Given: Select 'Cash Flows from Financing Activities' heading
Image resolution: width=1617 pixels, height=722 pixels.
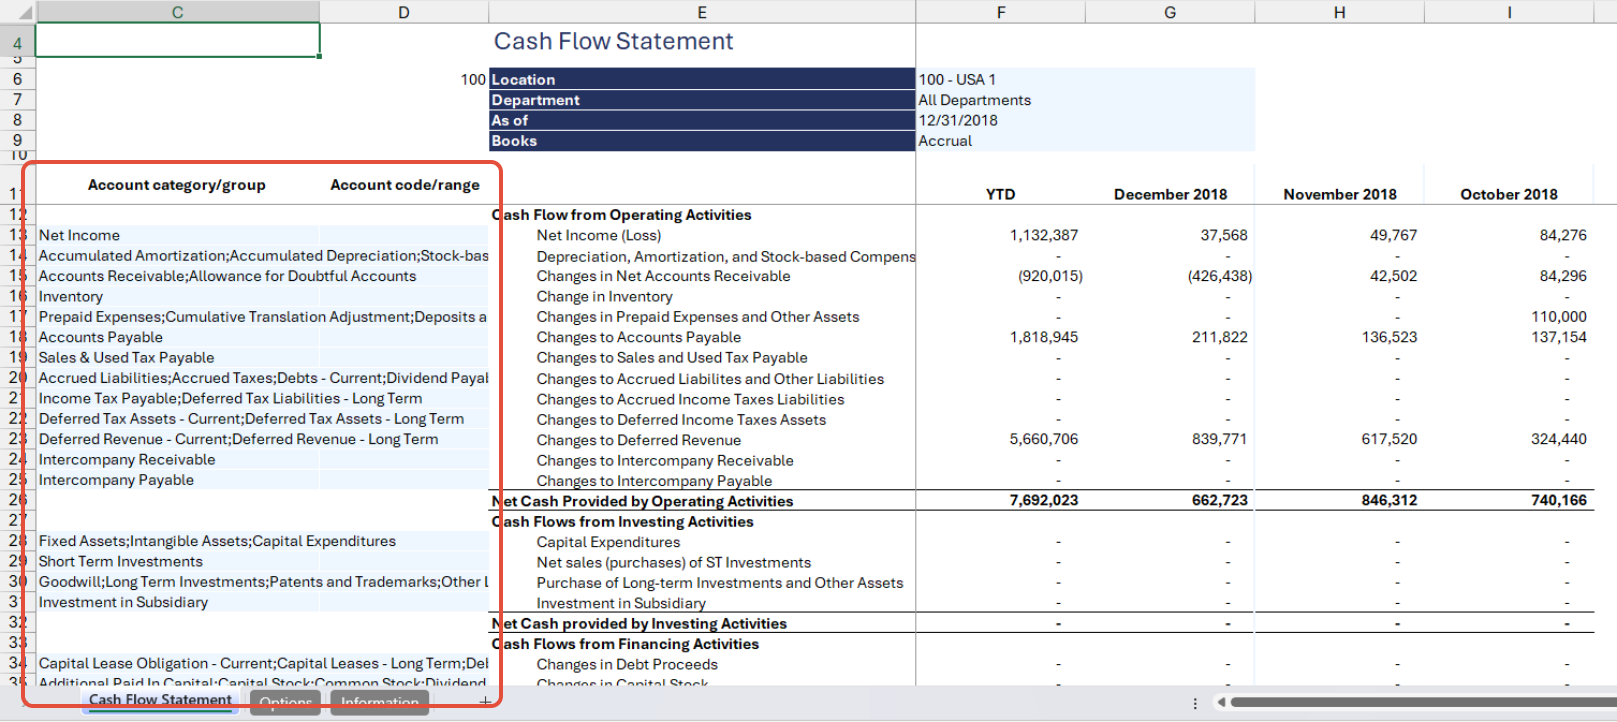Looking at the screenshot, I should [625, 644].
